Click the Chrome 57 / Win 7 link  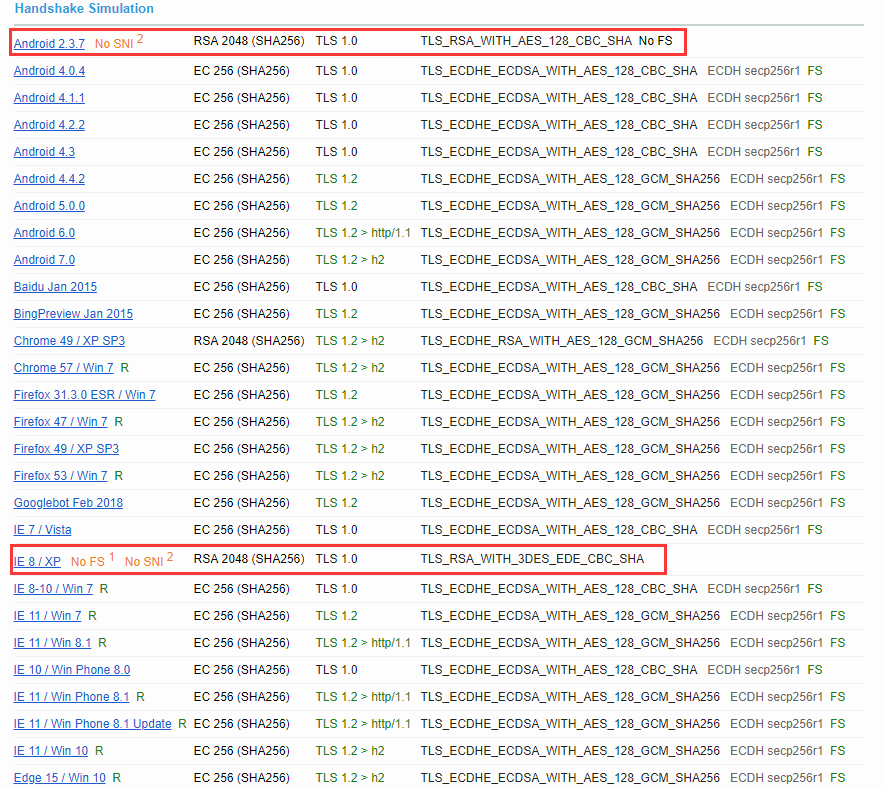pos(64,368)
